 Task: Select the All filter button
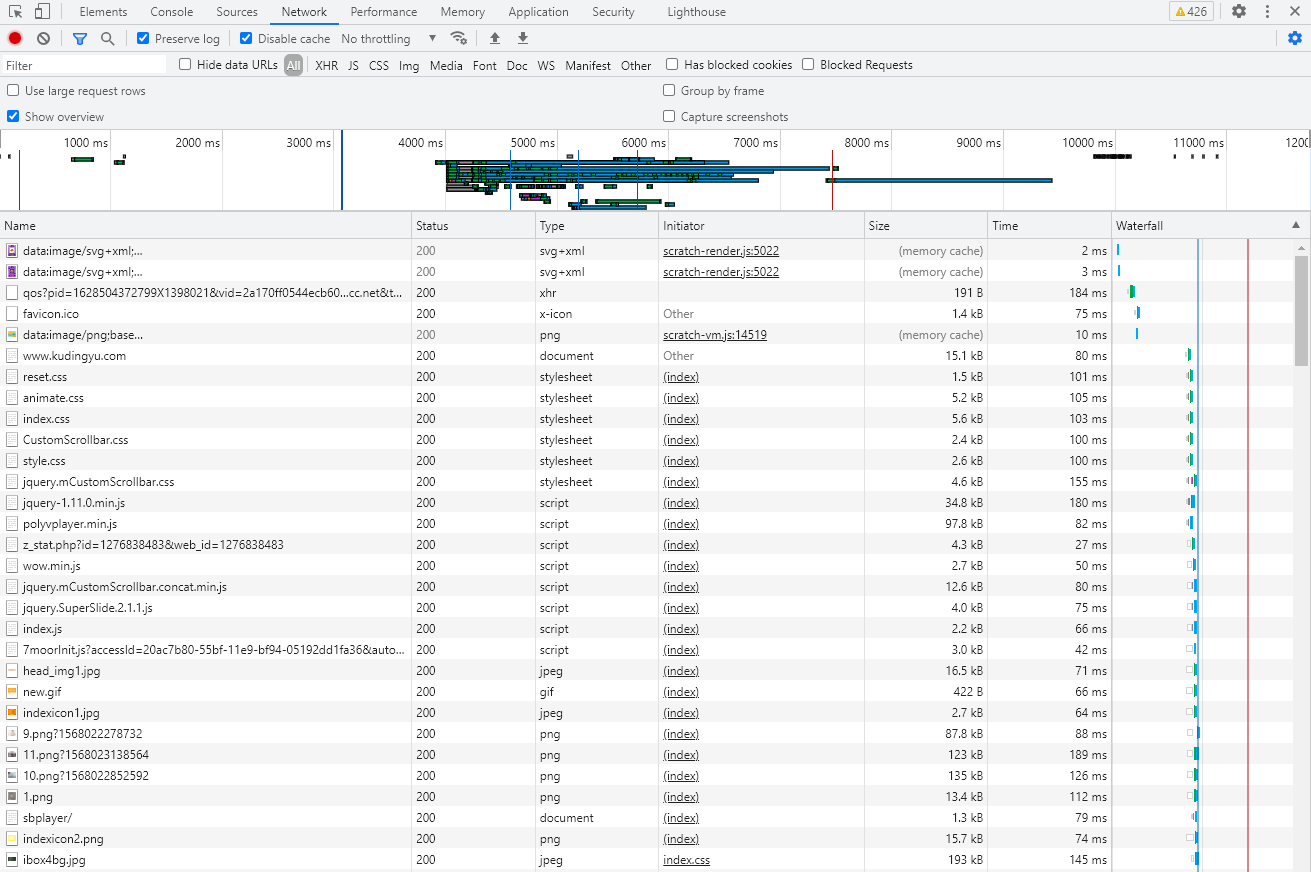click(x=293, y=65)
